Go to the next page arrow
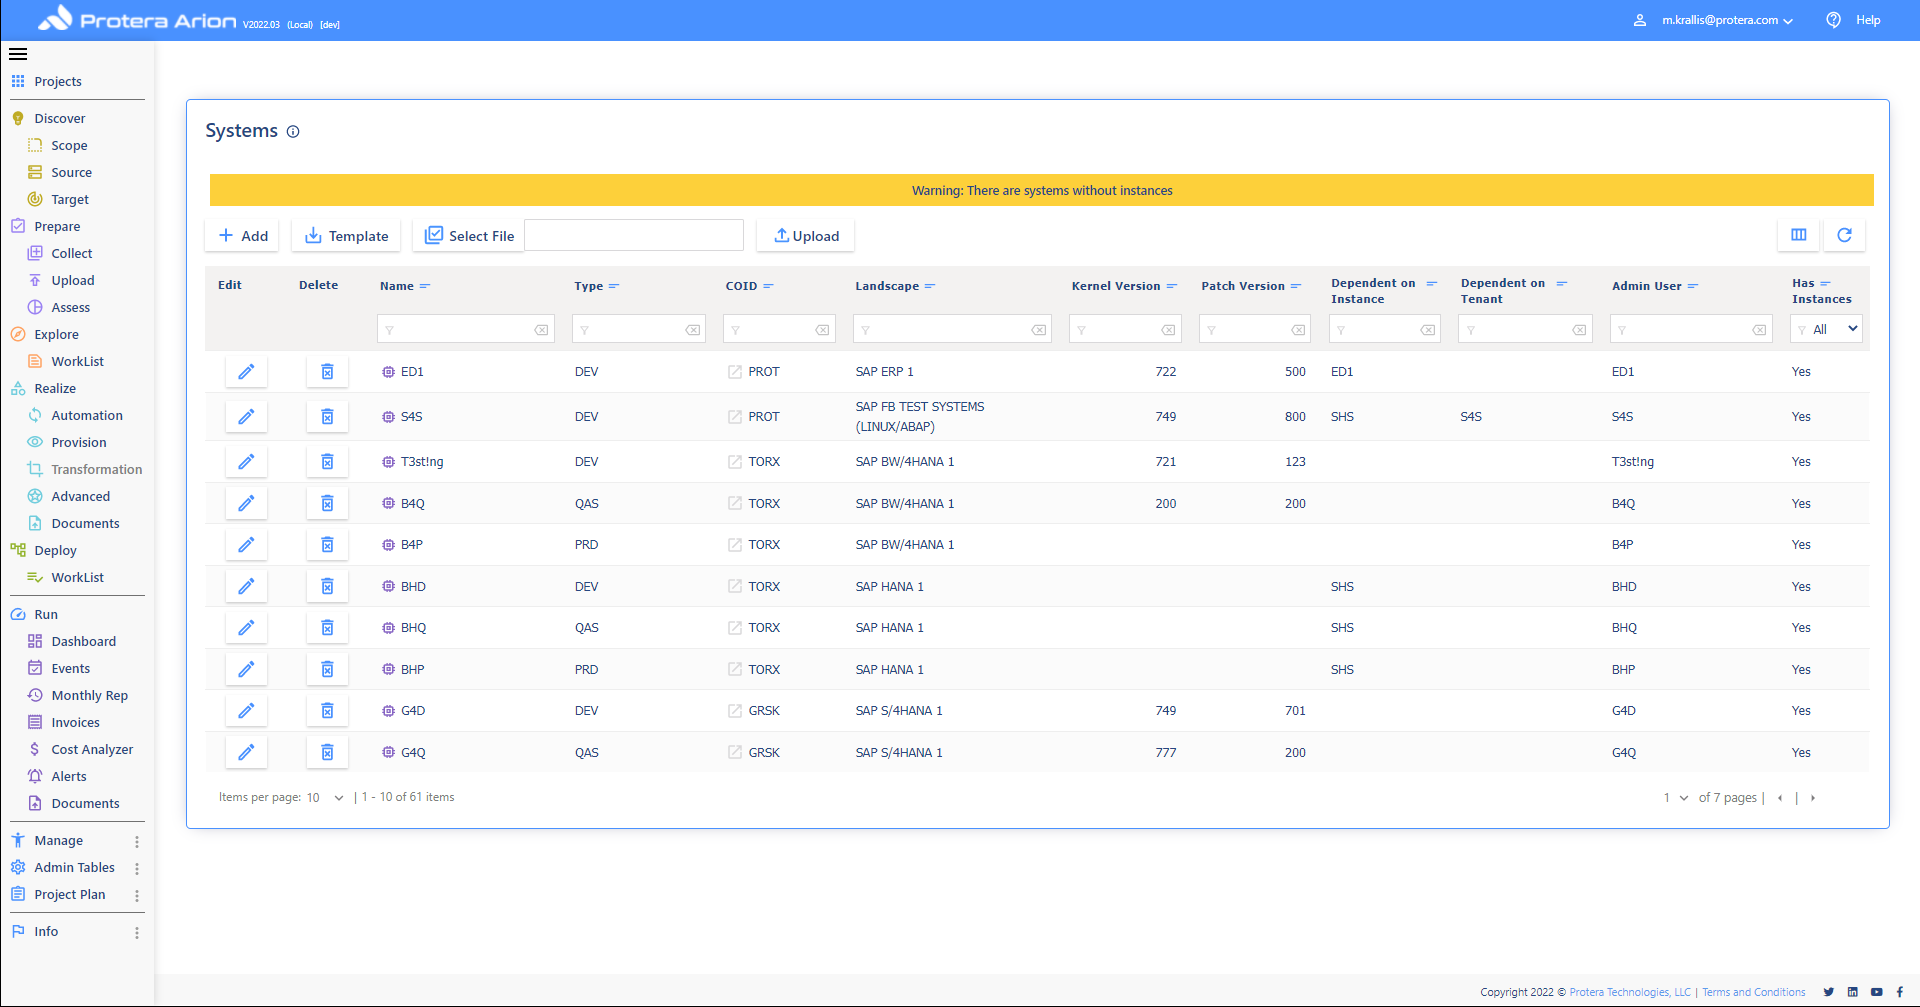The height and width of the screenshot is (1007, 1920). click(x=1812, y=798)
